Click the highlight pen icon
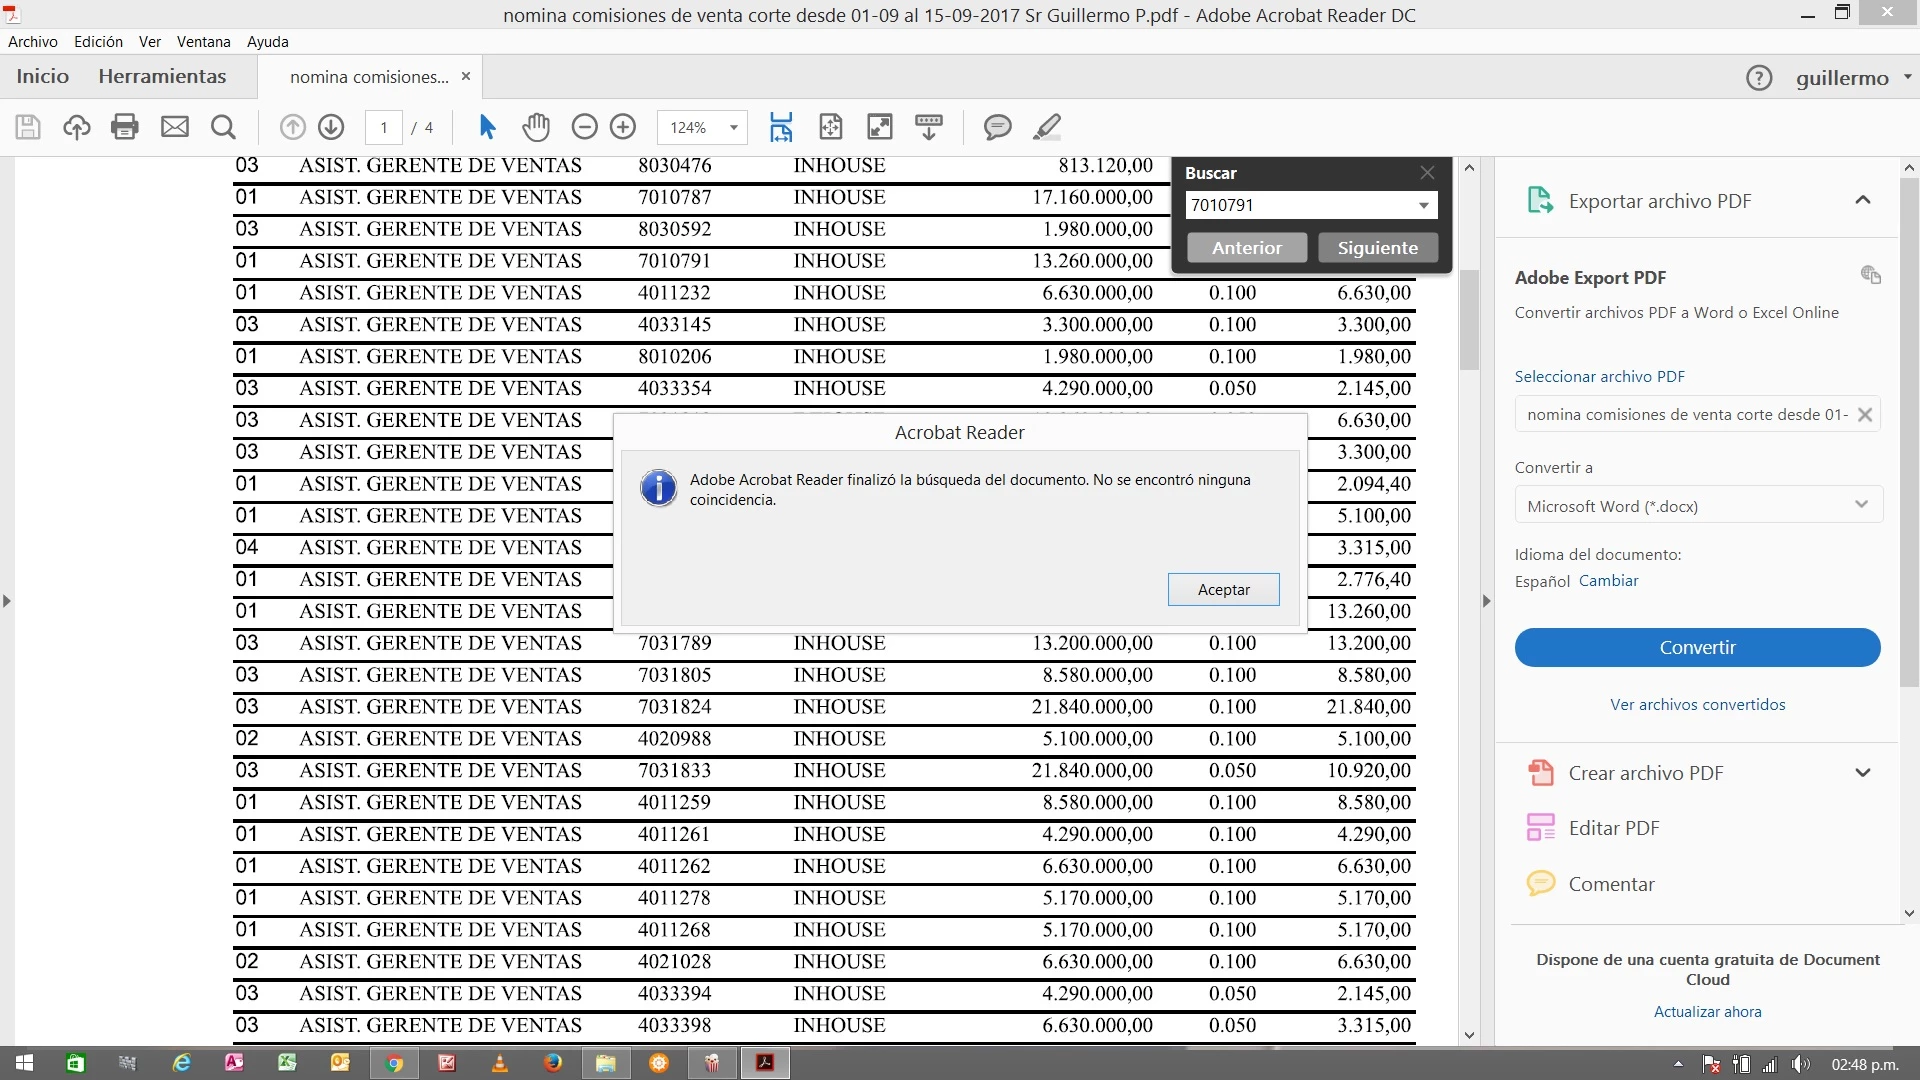The width and height of the screenshot is (1920, 1080). pos(1046,127)
